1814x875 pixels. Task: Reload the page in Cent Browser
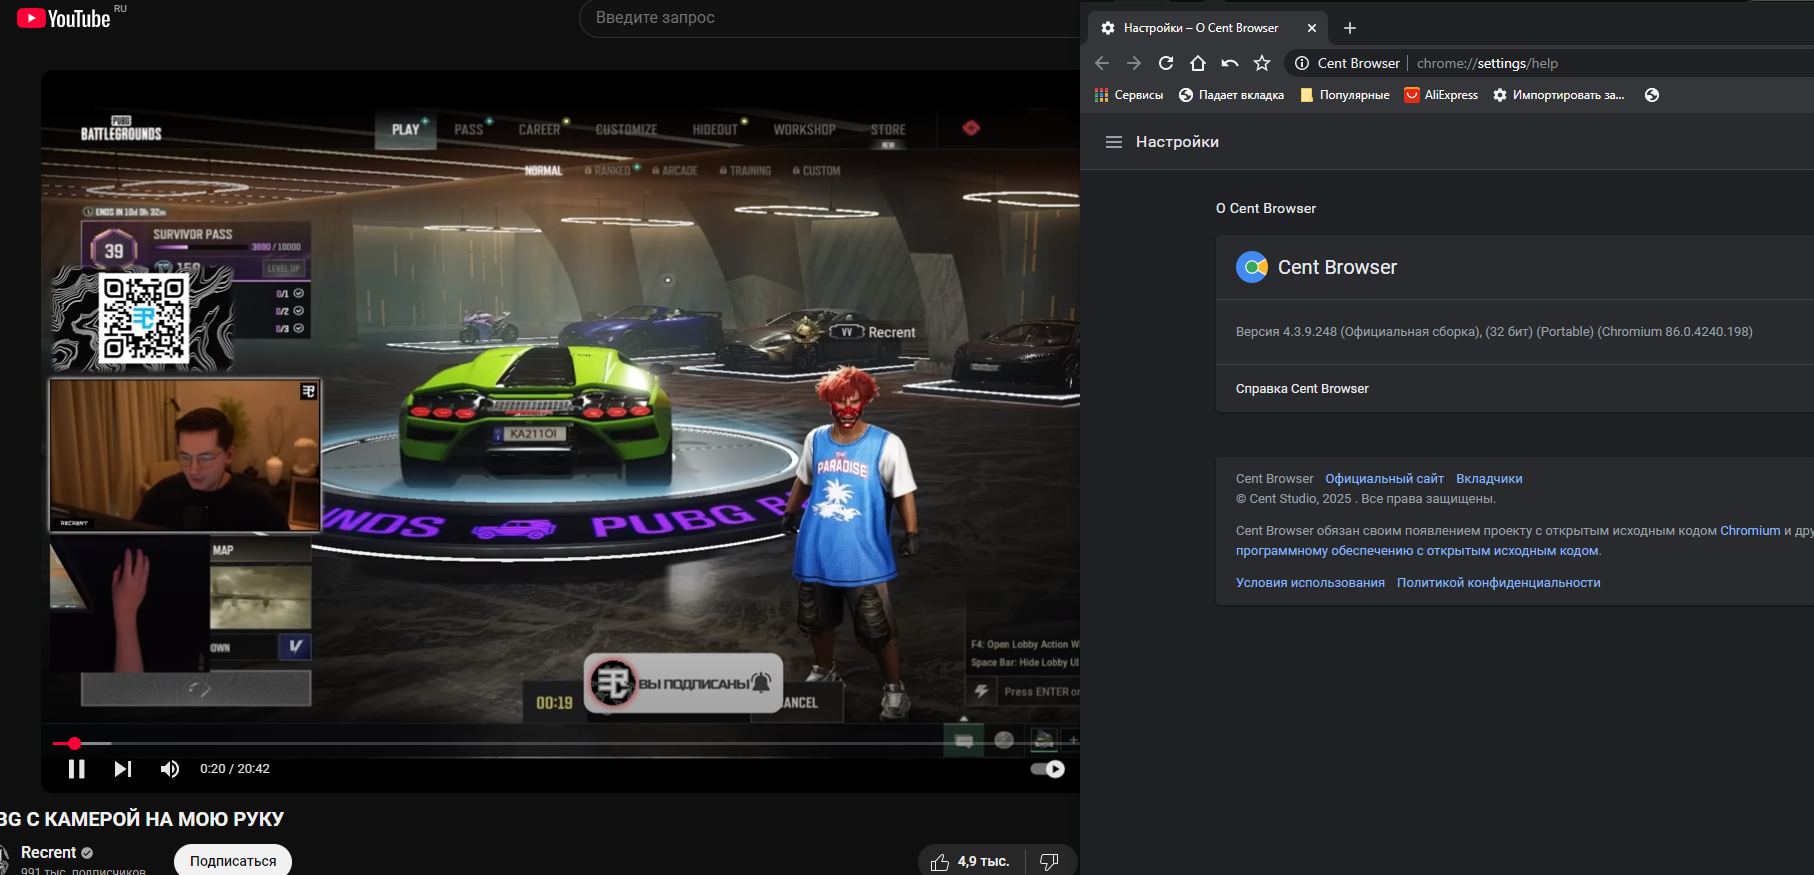[1166, 63]
